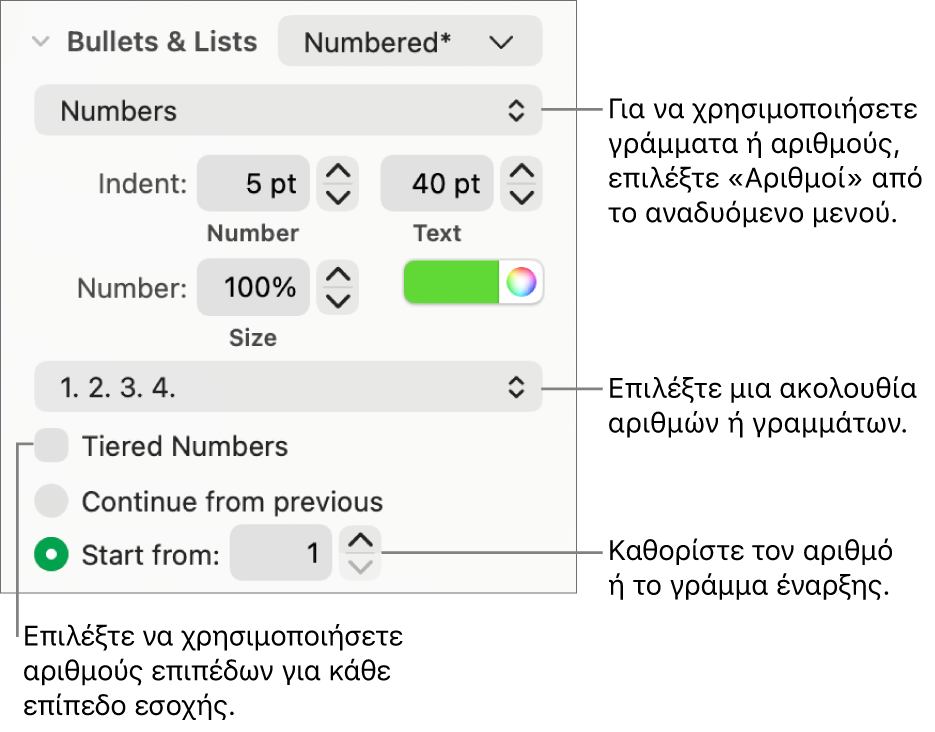
Task: Open the 1. 2. 3. 4. format dropdown
Action: click(x=288, y=387)
